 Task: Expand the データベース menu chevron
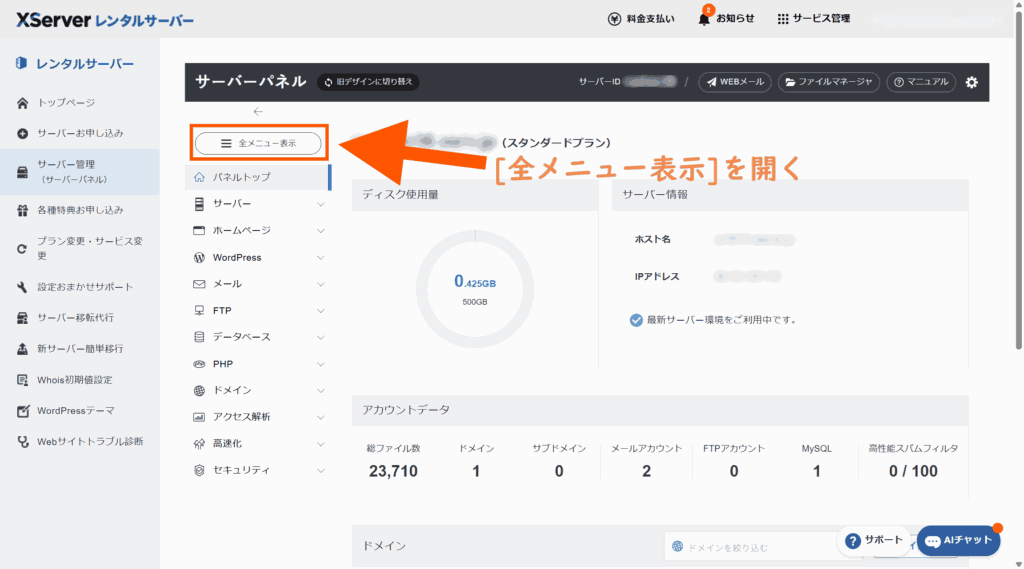tap(320, 337)
